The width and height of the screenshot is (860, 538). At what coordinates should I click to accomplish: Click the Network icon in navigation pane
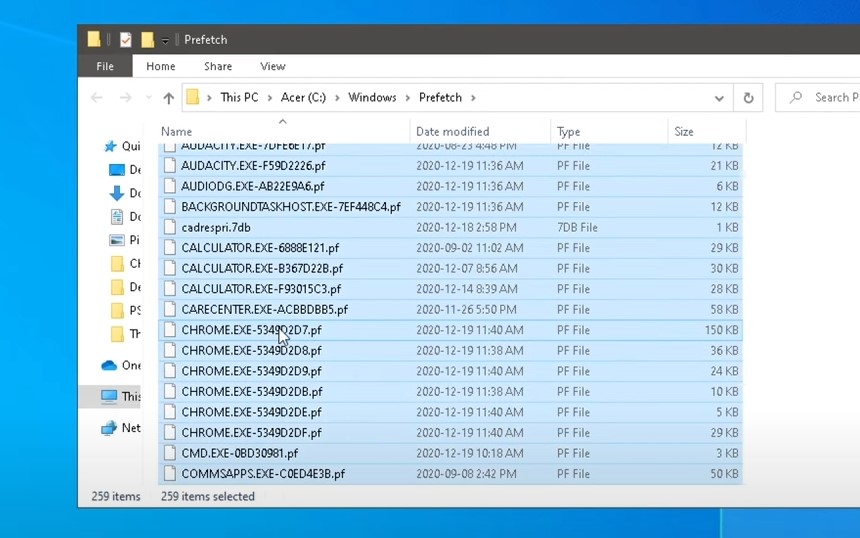click(x=109, y=428)
